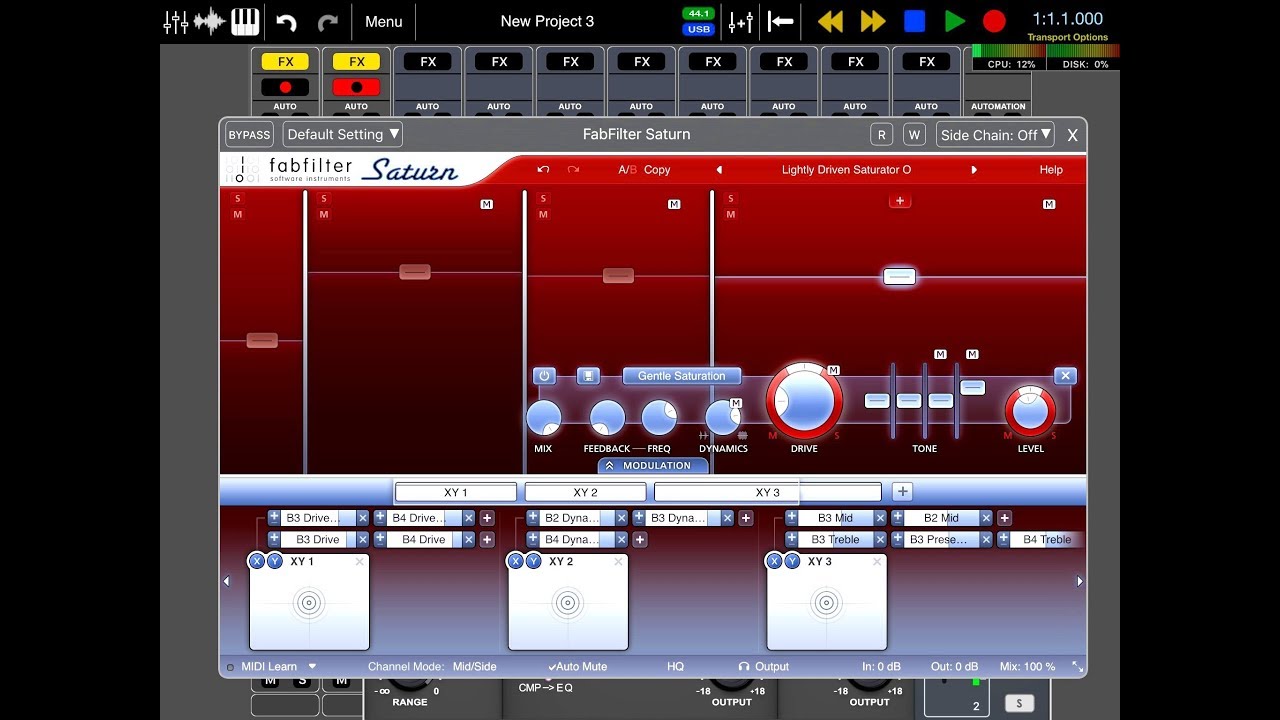
Task: Add a new modulation source
Action: point(902,491)
